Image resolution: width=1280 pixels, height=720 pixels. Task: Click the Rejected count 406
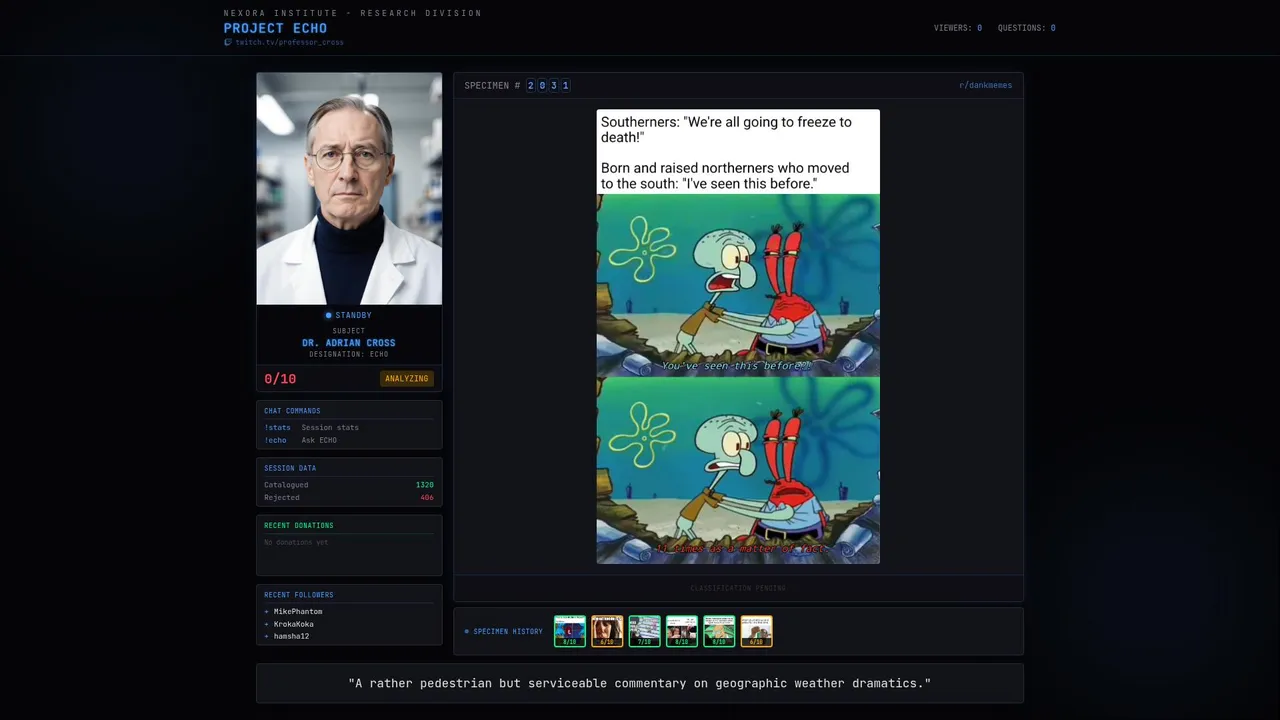coord(427,497)
